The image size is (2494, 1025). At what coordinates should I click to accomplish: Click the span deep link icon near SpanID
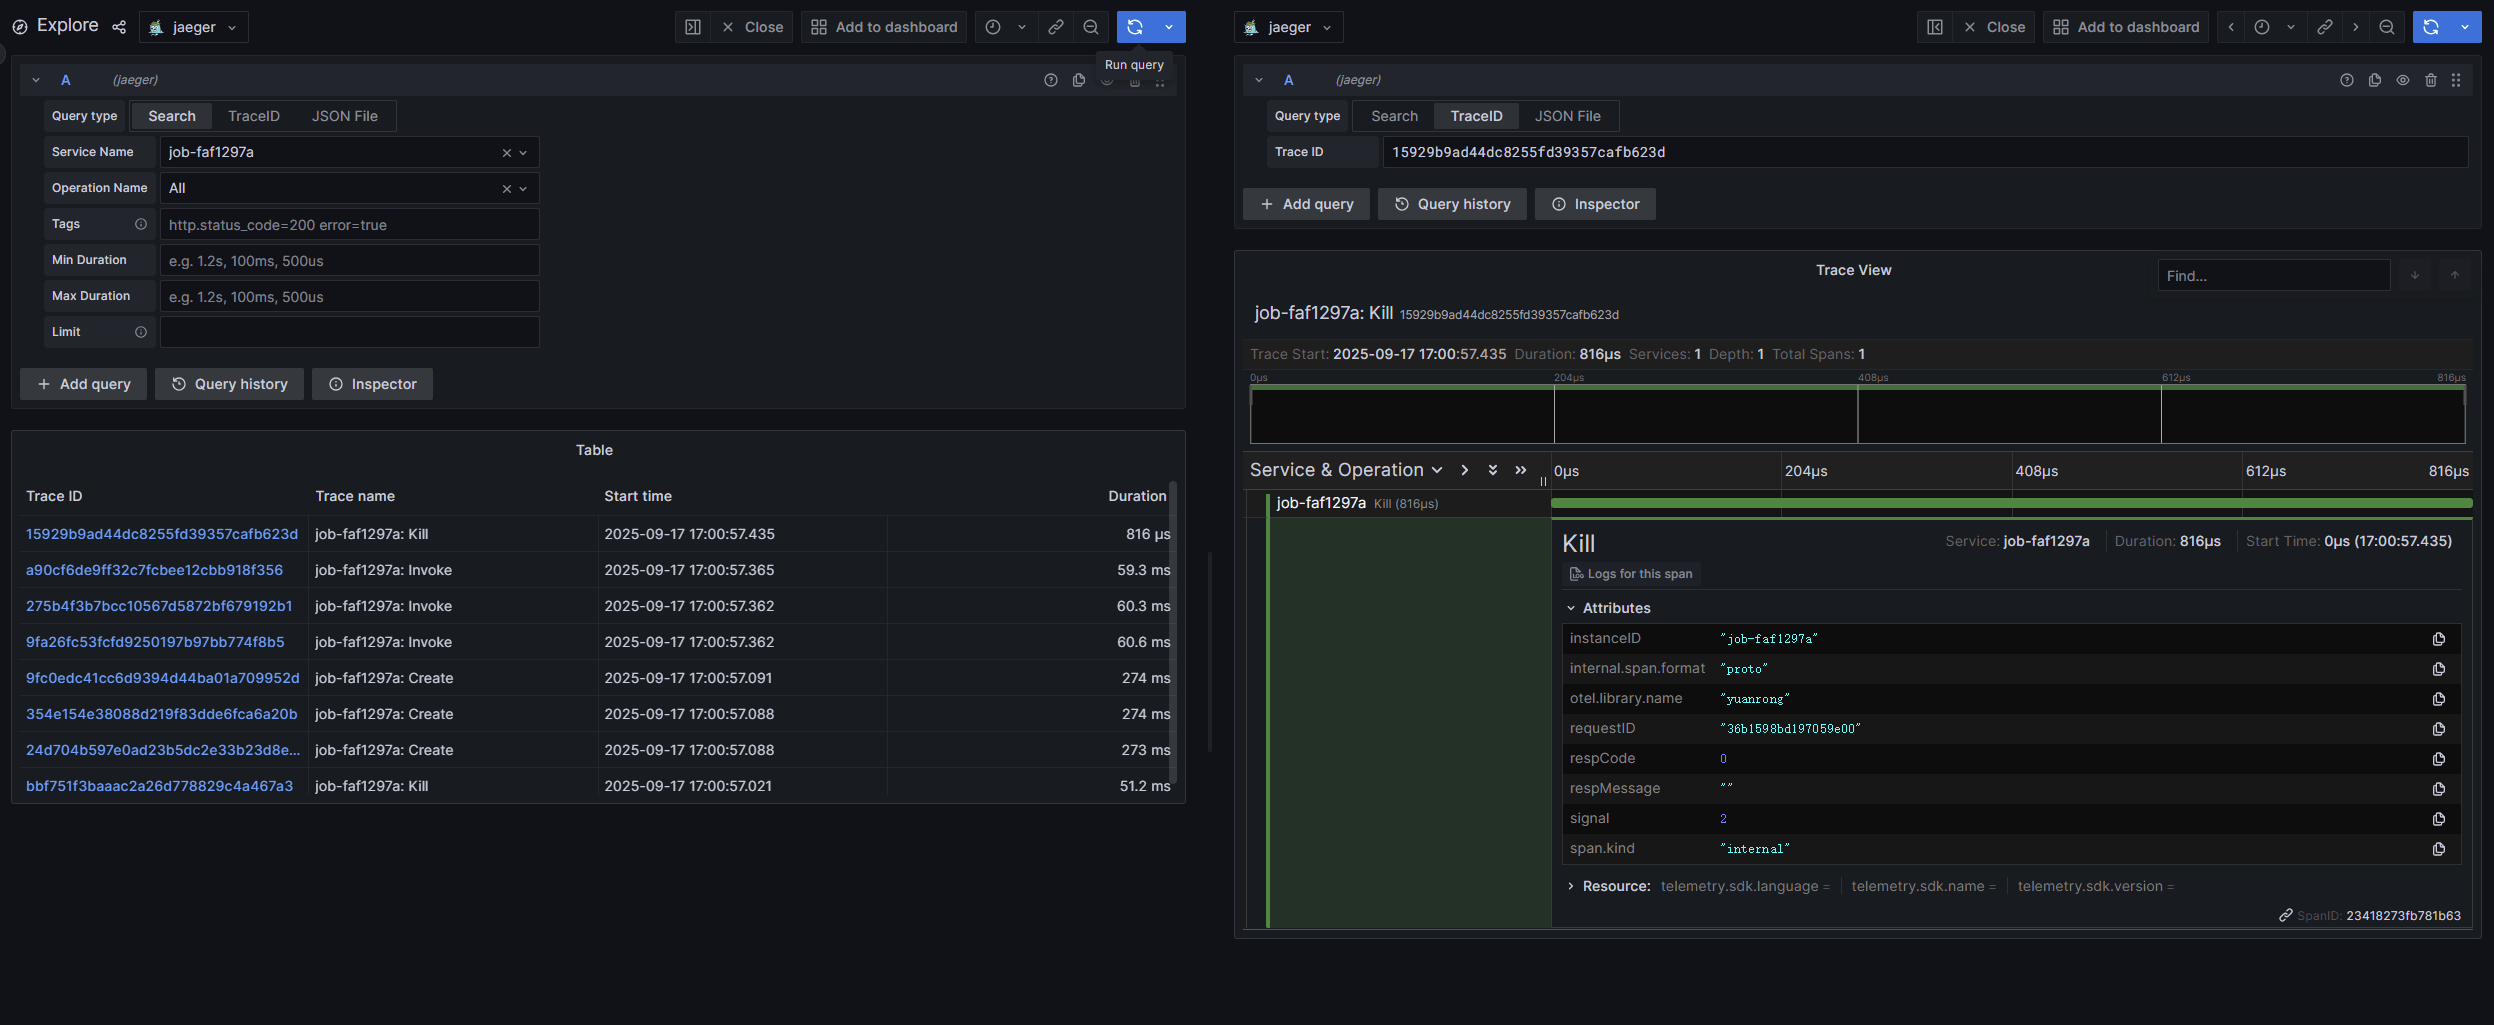point(2285,915)
